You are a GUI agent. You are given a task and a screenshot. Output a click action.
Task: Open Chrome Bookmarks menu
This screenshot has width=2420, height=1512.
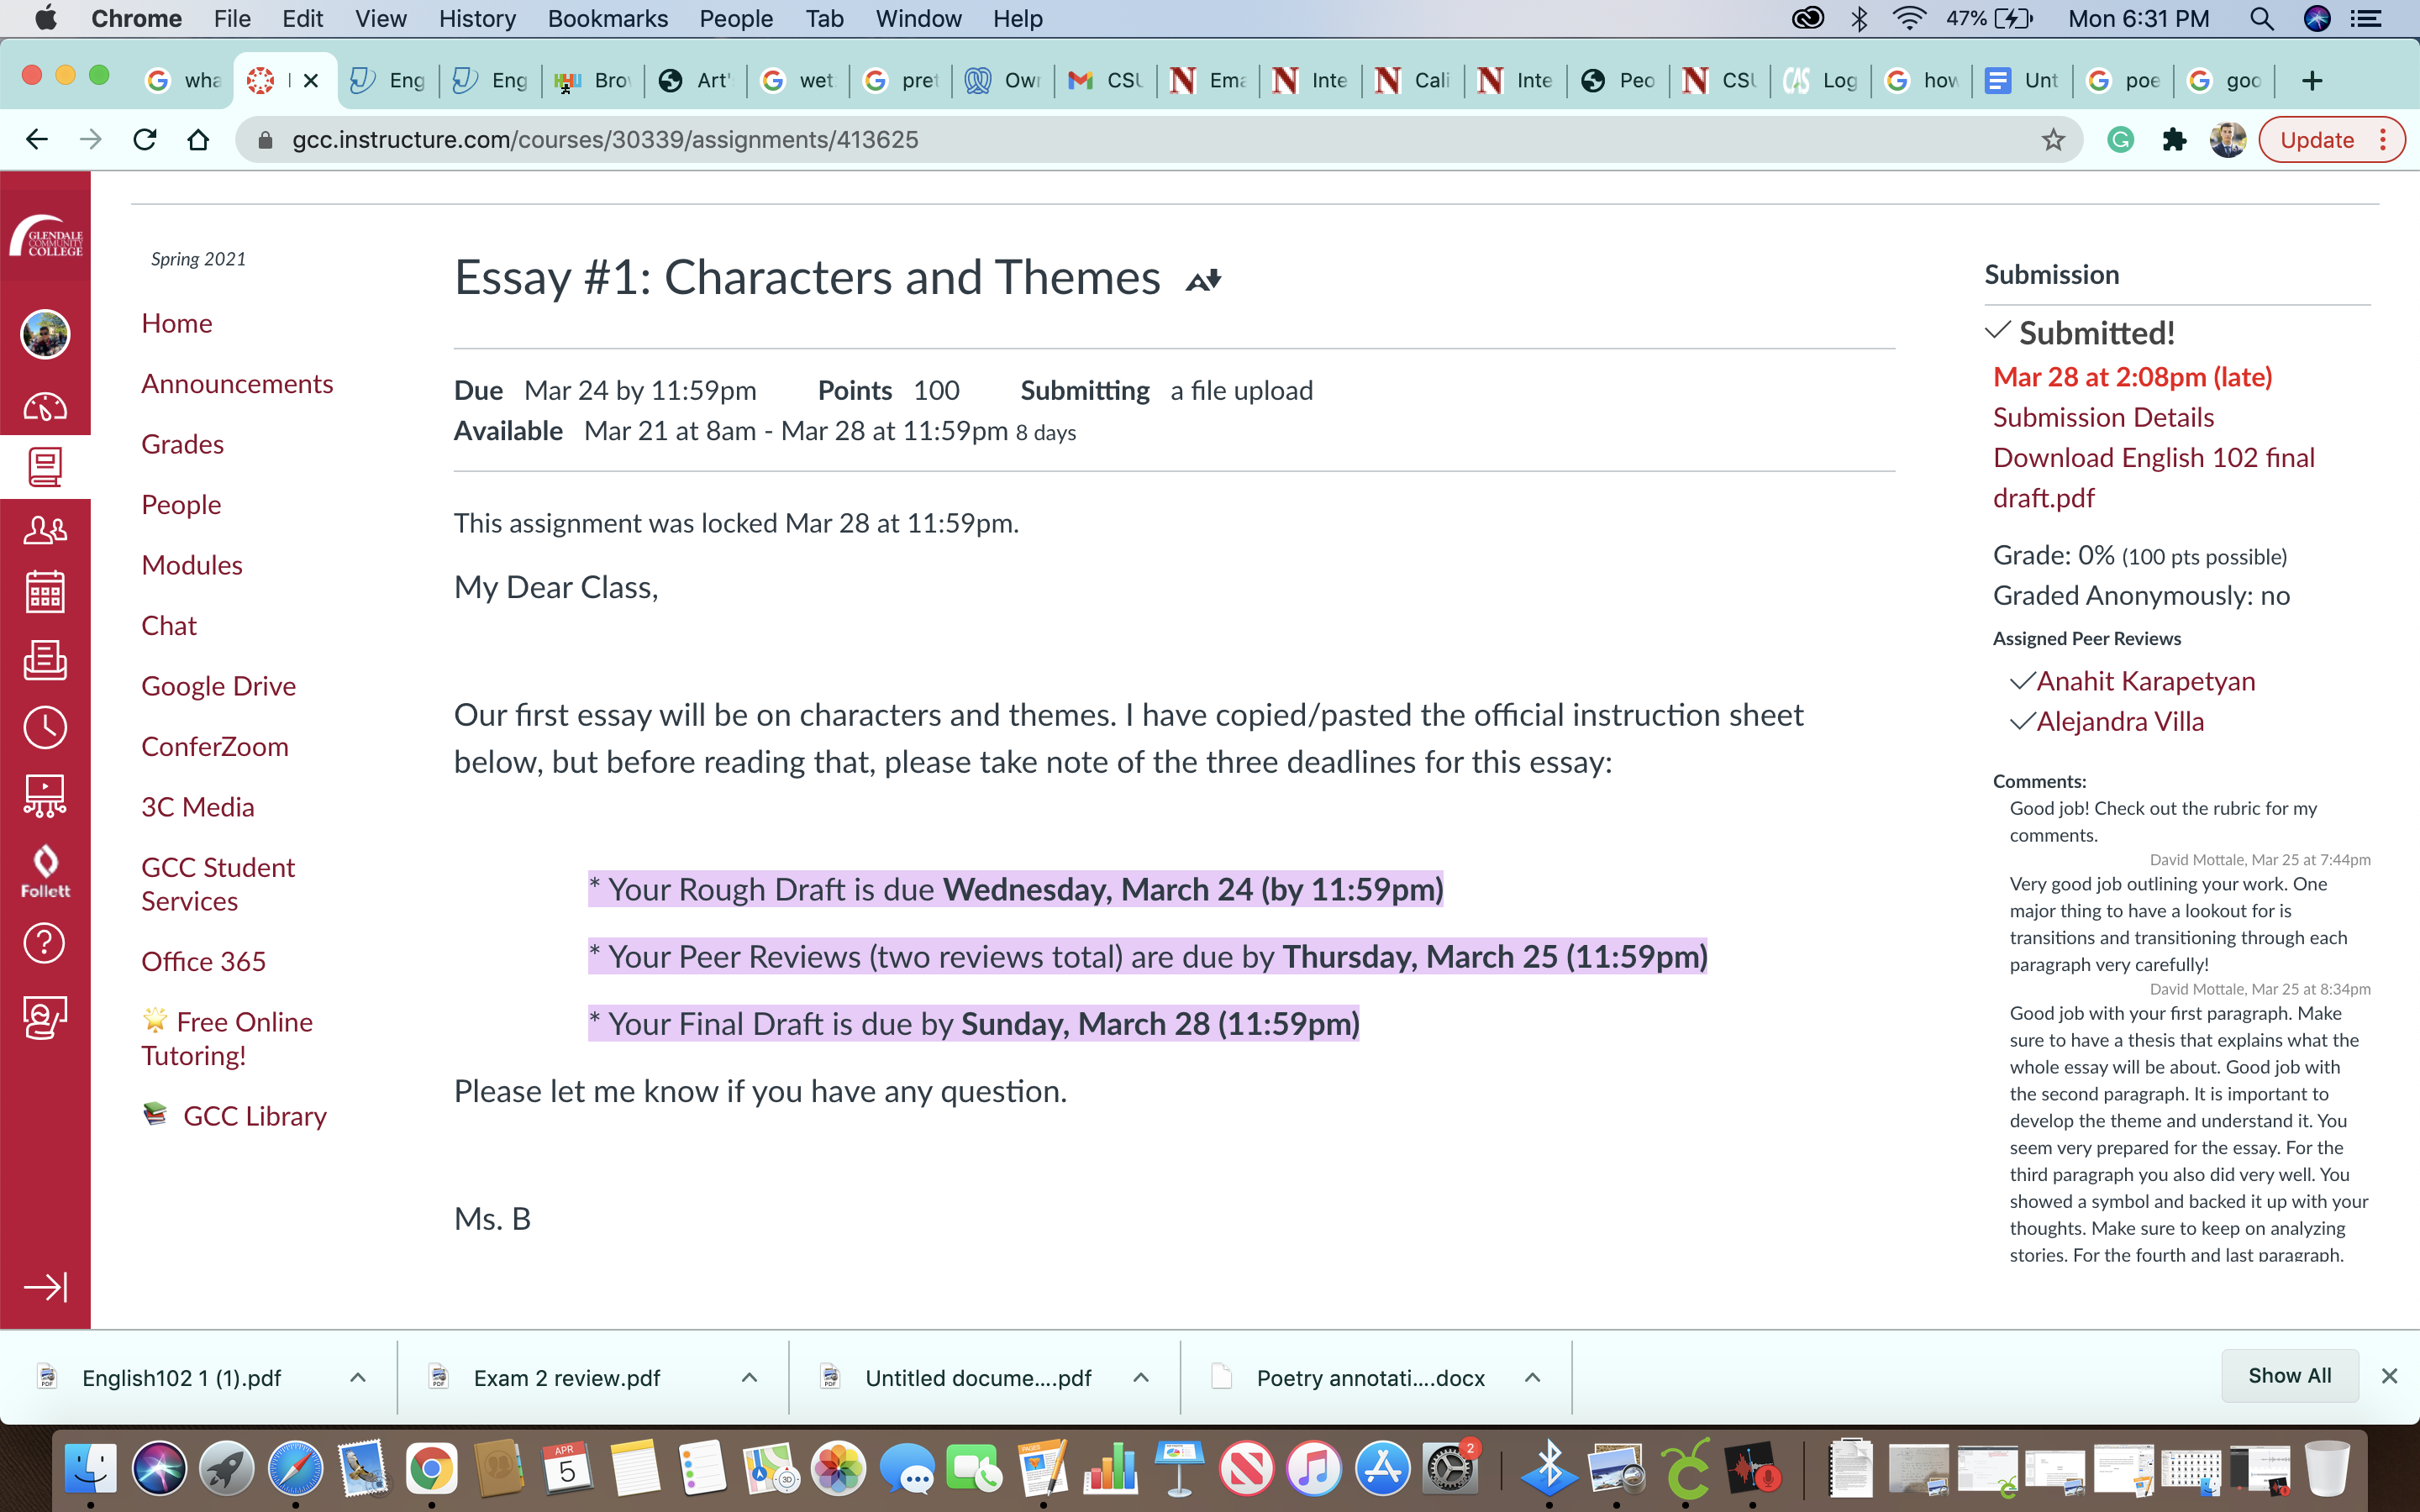pyautogui.click(x=607, y=19)
